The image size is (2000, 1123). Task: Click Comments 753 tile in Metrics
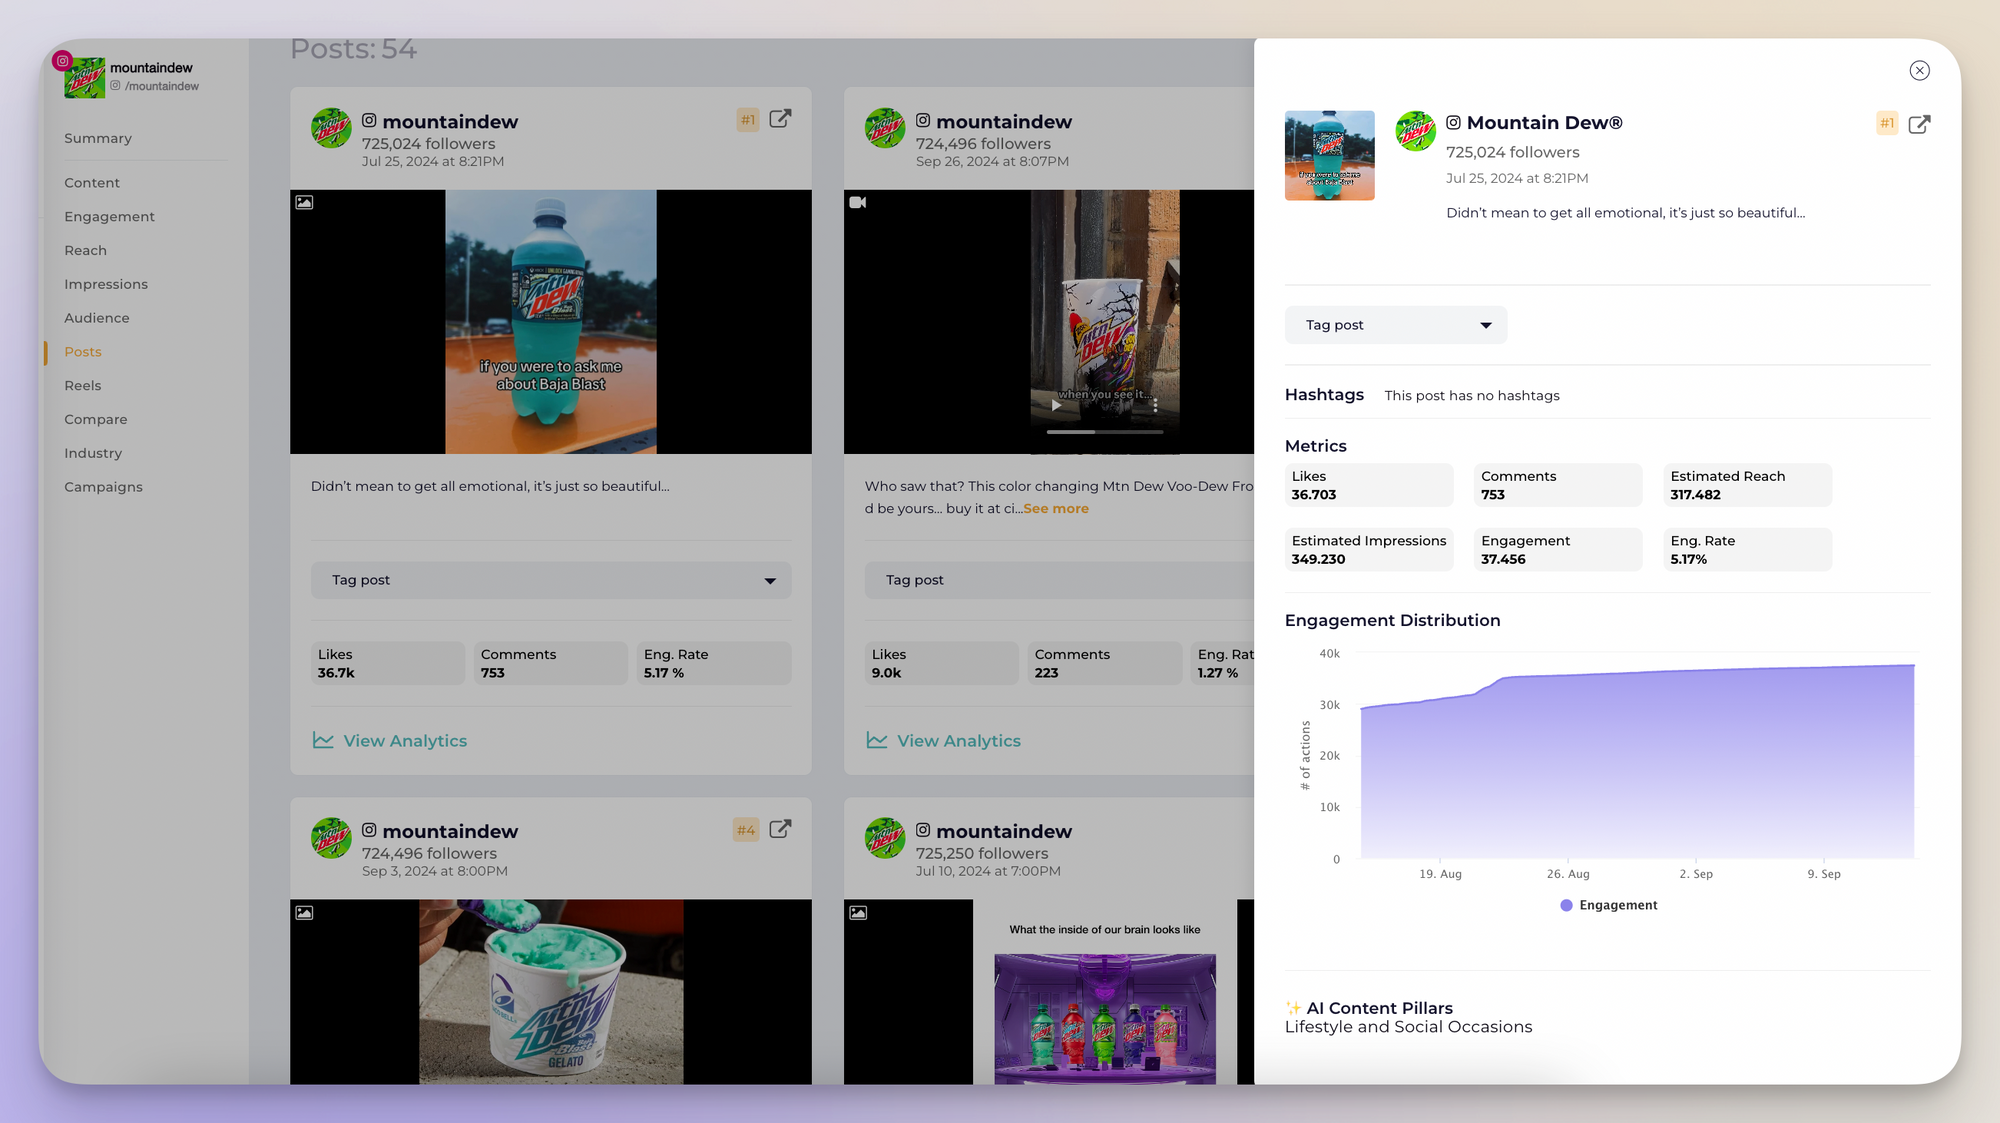pos(1558,485)
